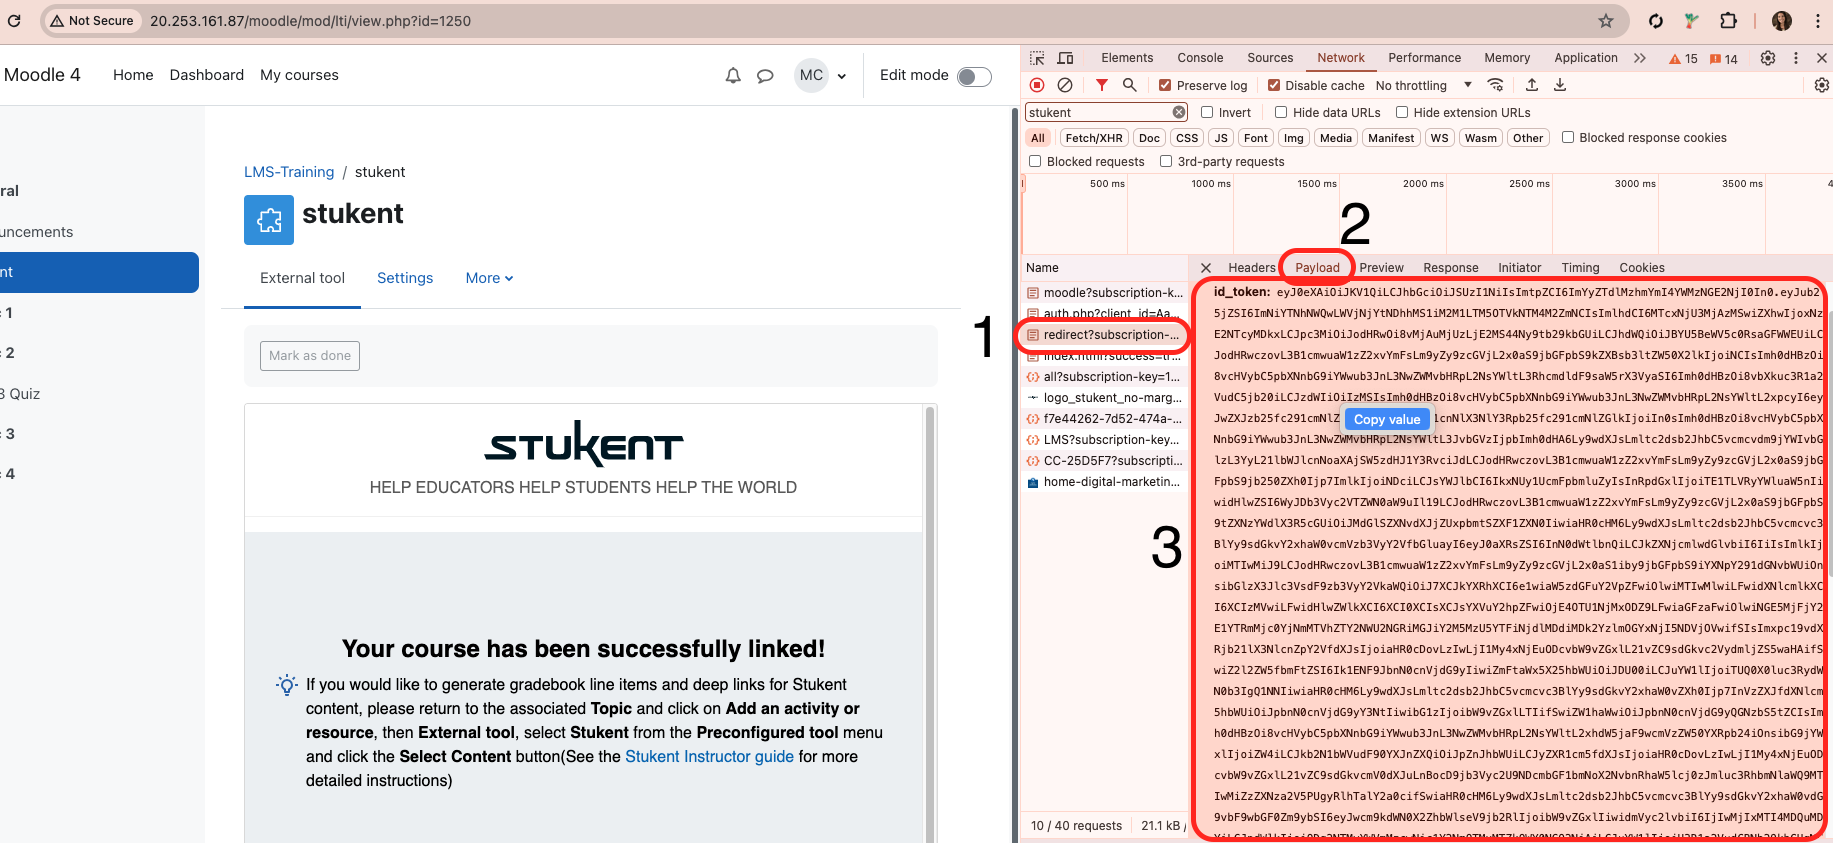The height and width of the screenshot is (843, 1833).
Task: Stop recording the network log
Action: click(1037, 85)
